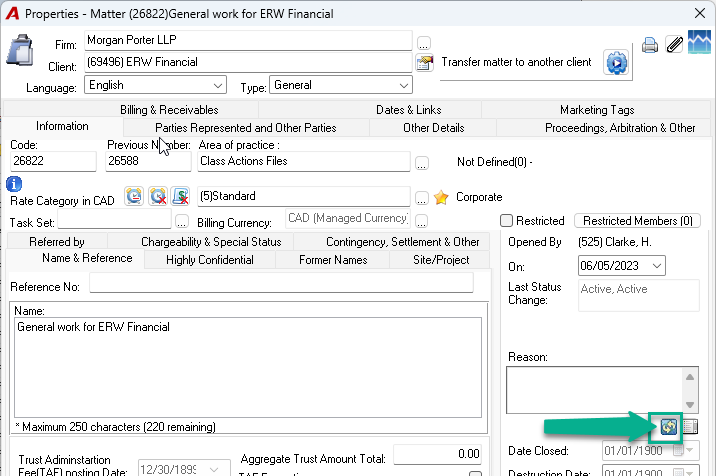The width and height of the screenshot is (716, 476).
Task: Click ellipsis button beside (5)Standard rate field
Action: point(422,198)
